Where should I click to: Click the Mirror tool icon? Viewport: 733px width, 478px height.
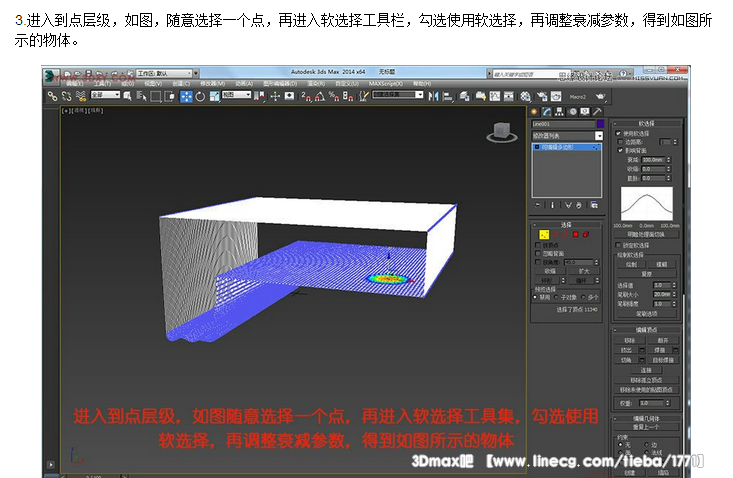(433, 96)
